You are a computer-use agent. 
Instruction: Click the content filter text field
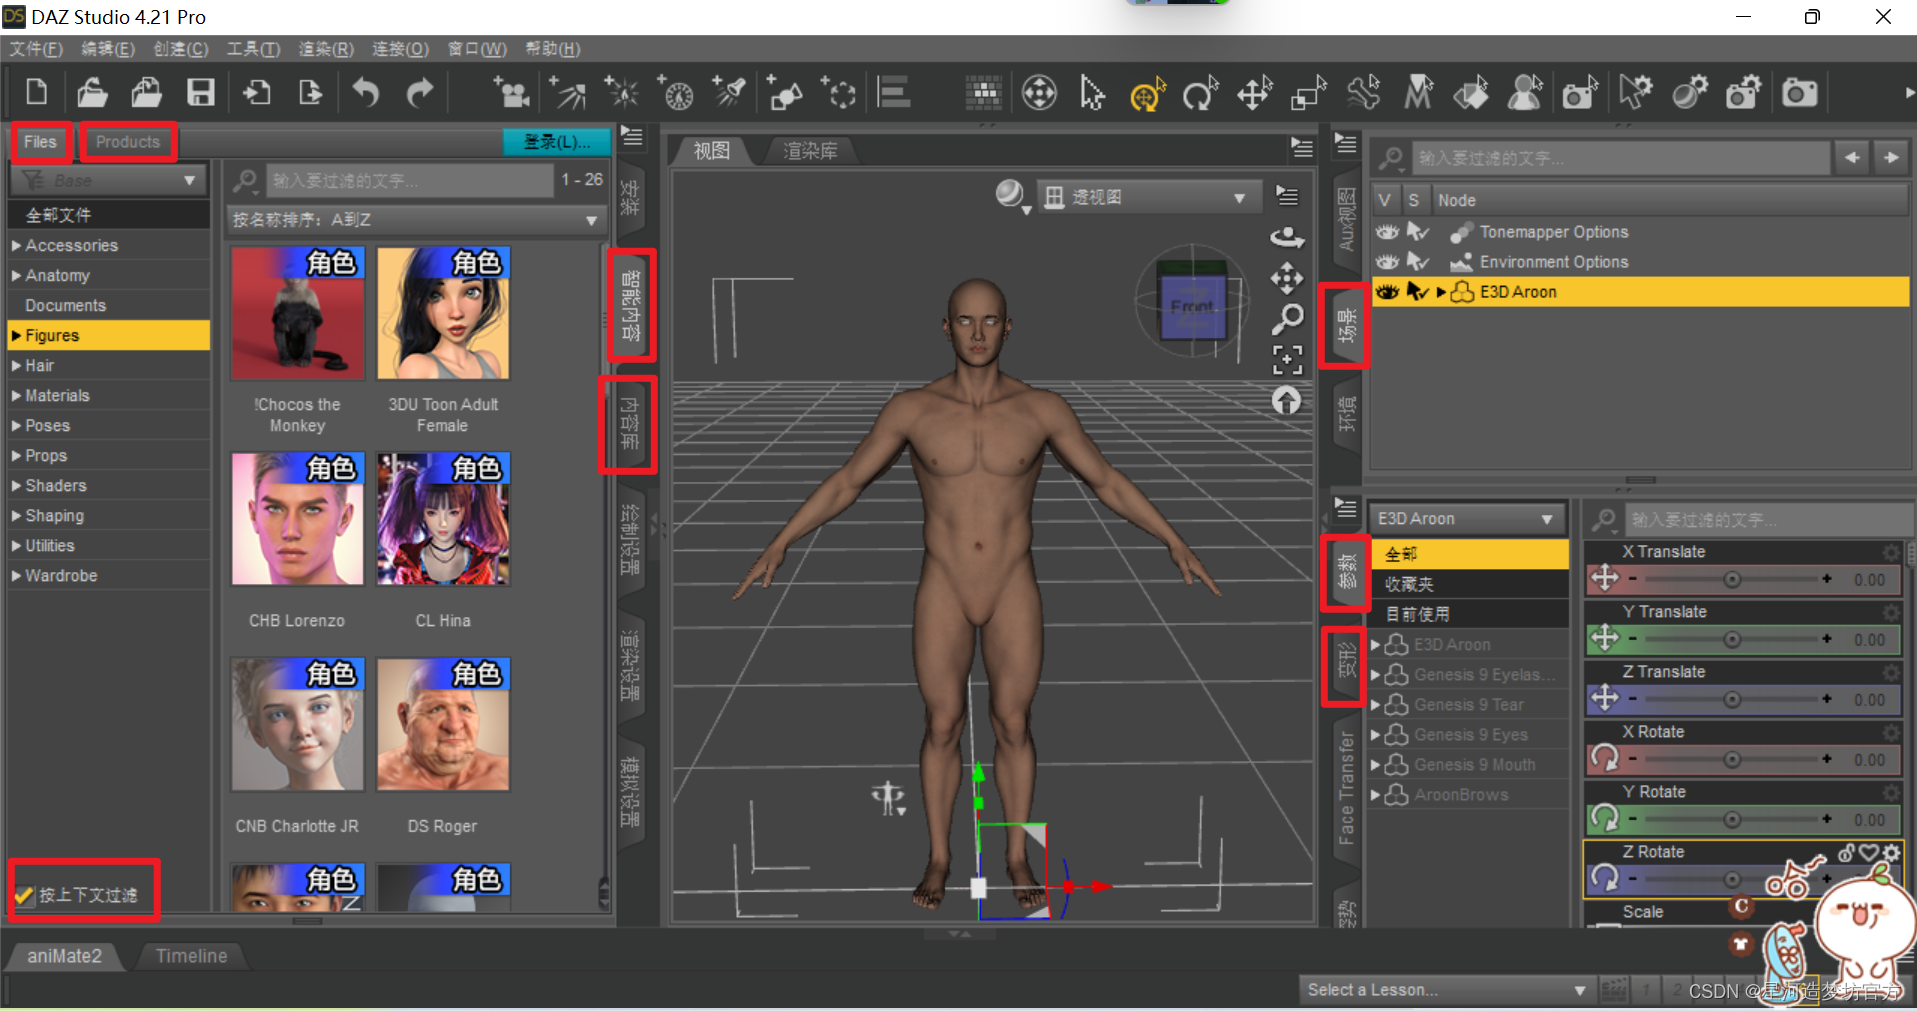pyautogui.click(x=410, y=180)
